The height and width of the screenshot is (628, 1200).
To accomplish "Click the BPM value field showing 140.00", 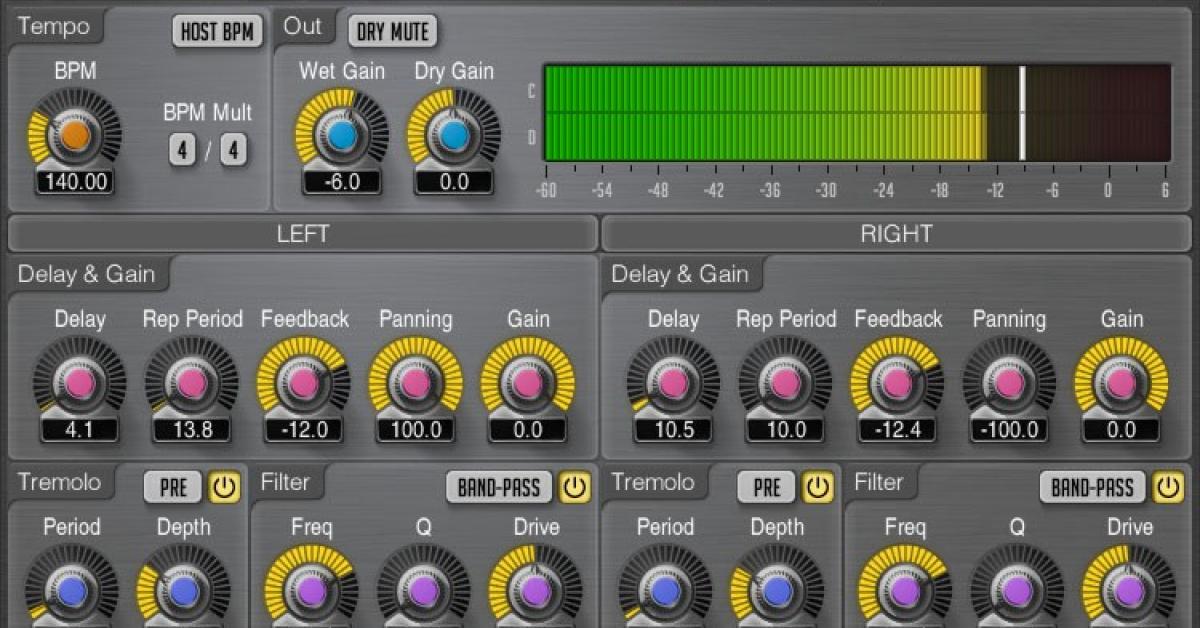I will click(x=75, y=182).
